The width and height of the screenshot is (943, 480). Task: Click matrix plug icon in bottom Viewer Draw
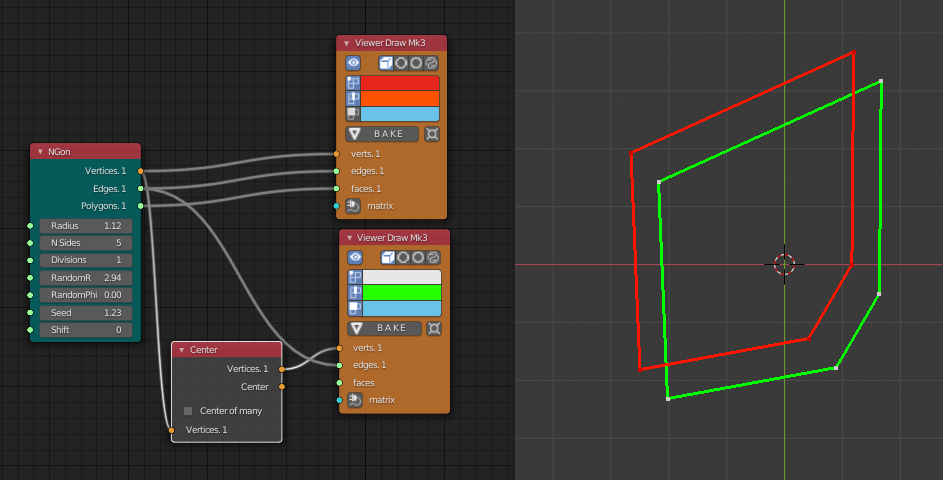(355, 400)
